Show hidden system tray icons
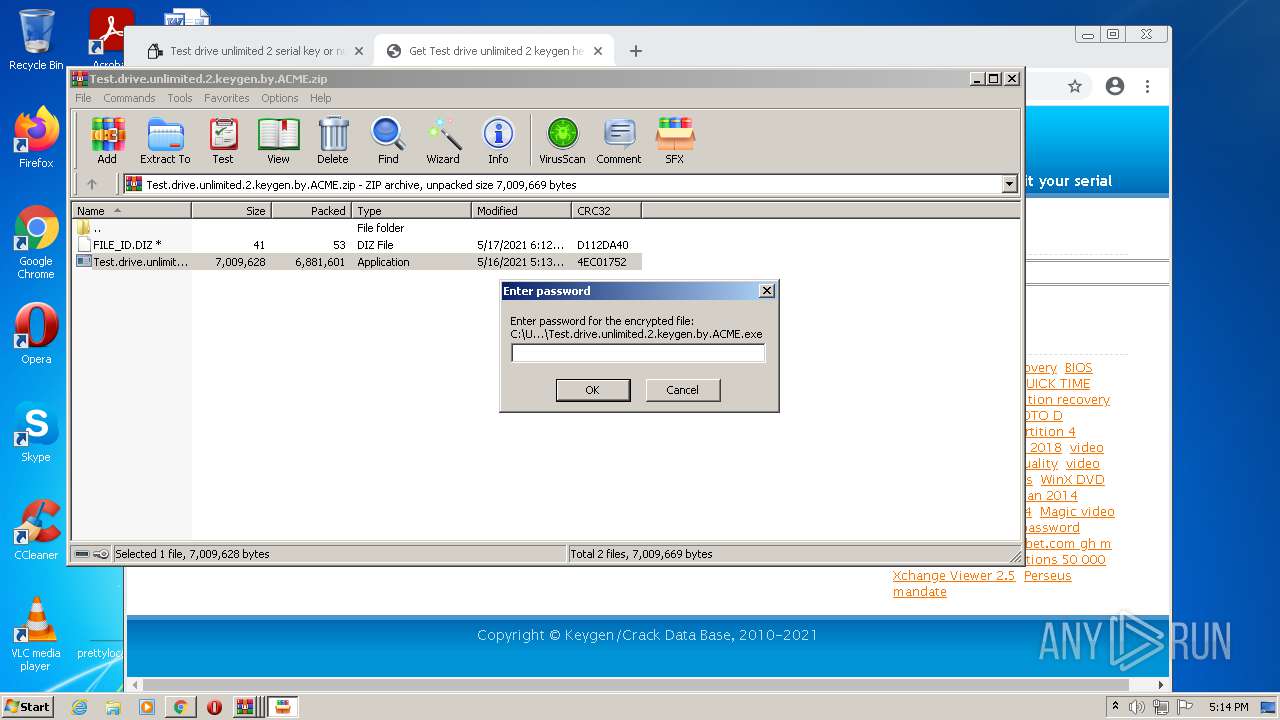The width and height of the screenshot is (1280, 720). (1115, 707)
